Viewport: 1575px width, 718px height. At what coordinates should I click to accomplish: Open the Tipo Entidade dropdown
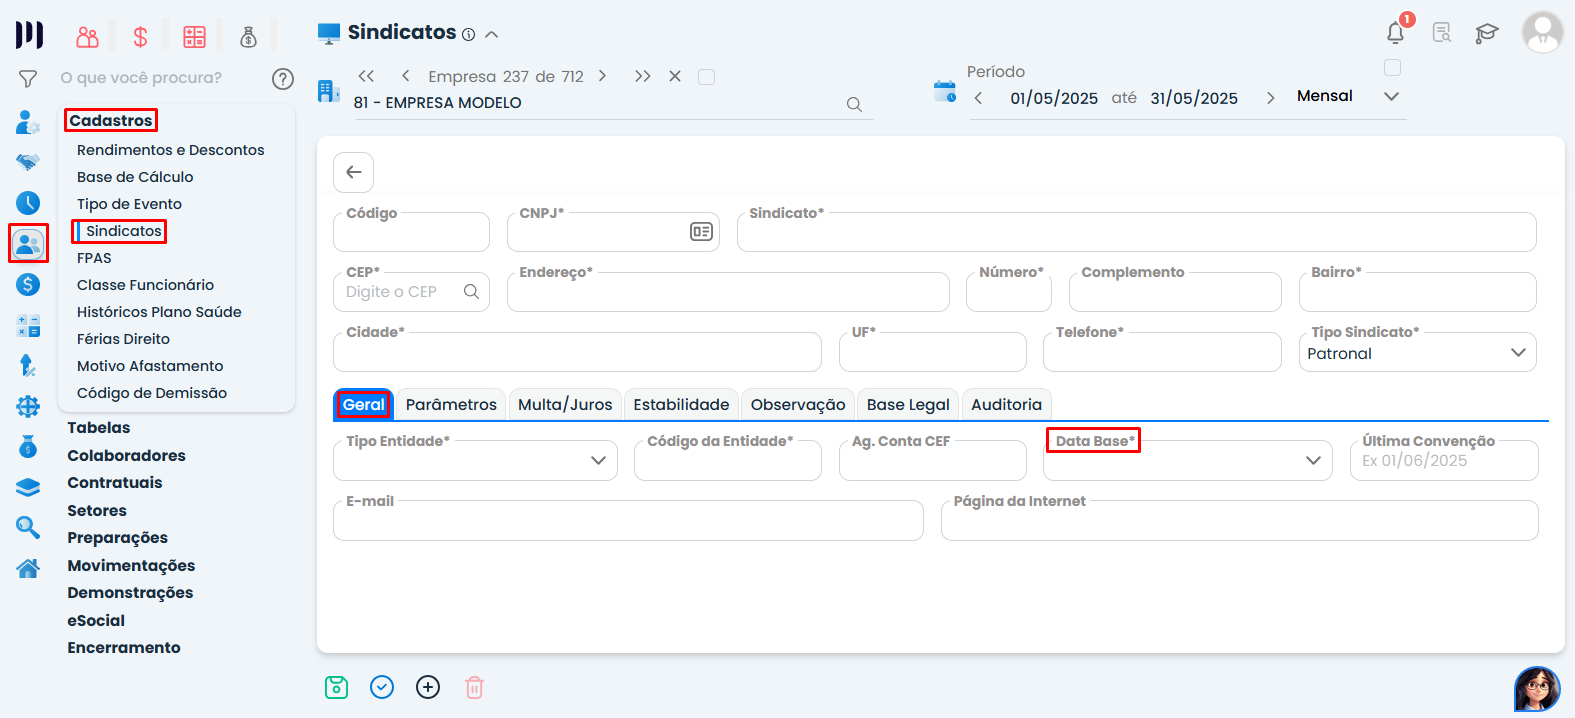coord(598,461)
